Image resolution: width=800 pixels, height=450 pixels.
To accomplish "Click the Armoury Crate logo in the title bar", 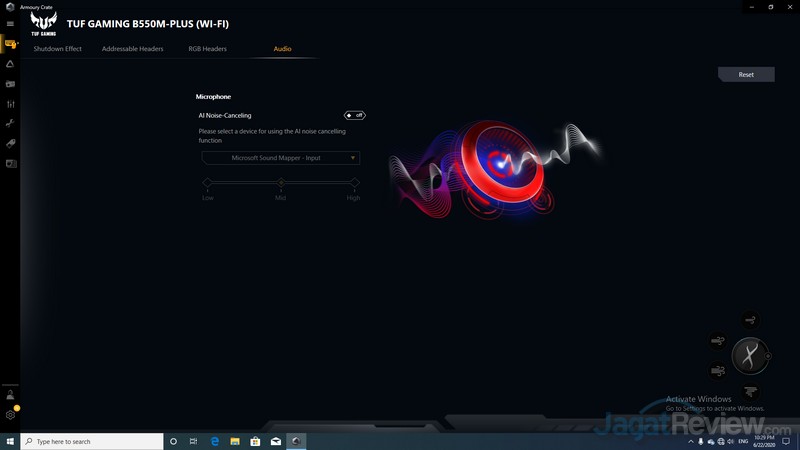I will 10,7.
